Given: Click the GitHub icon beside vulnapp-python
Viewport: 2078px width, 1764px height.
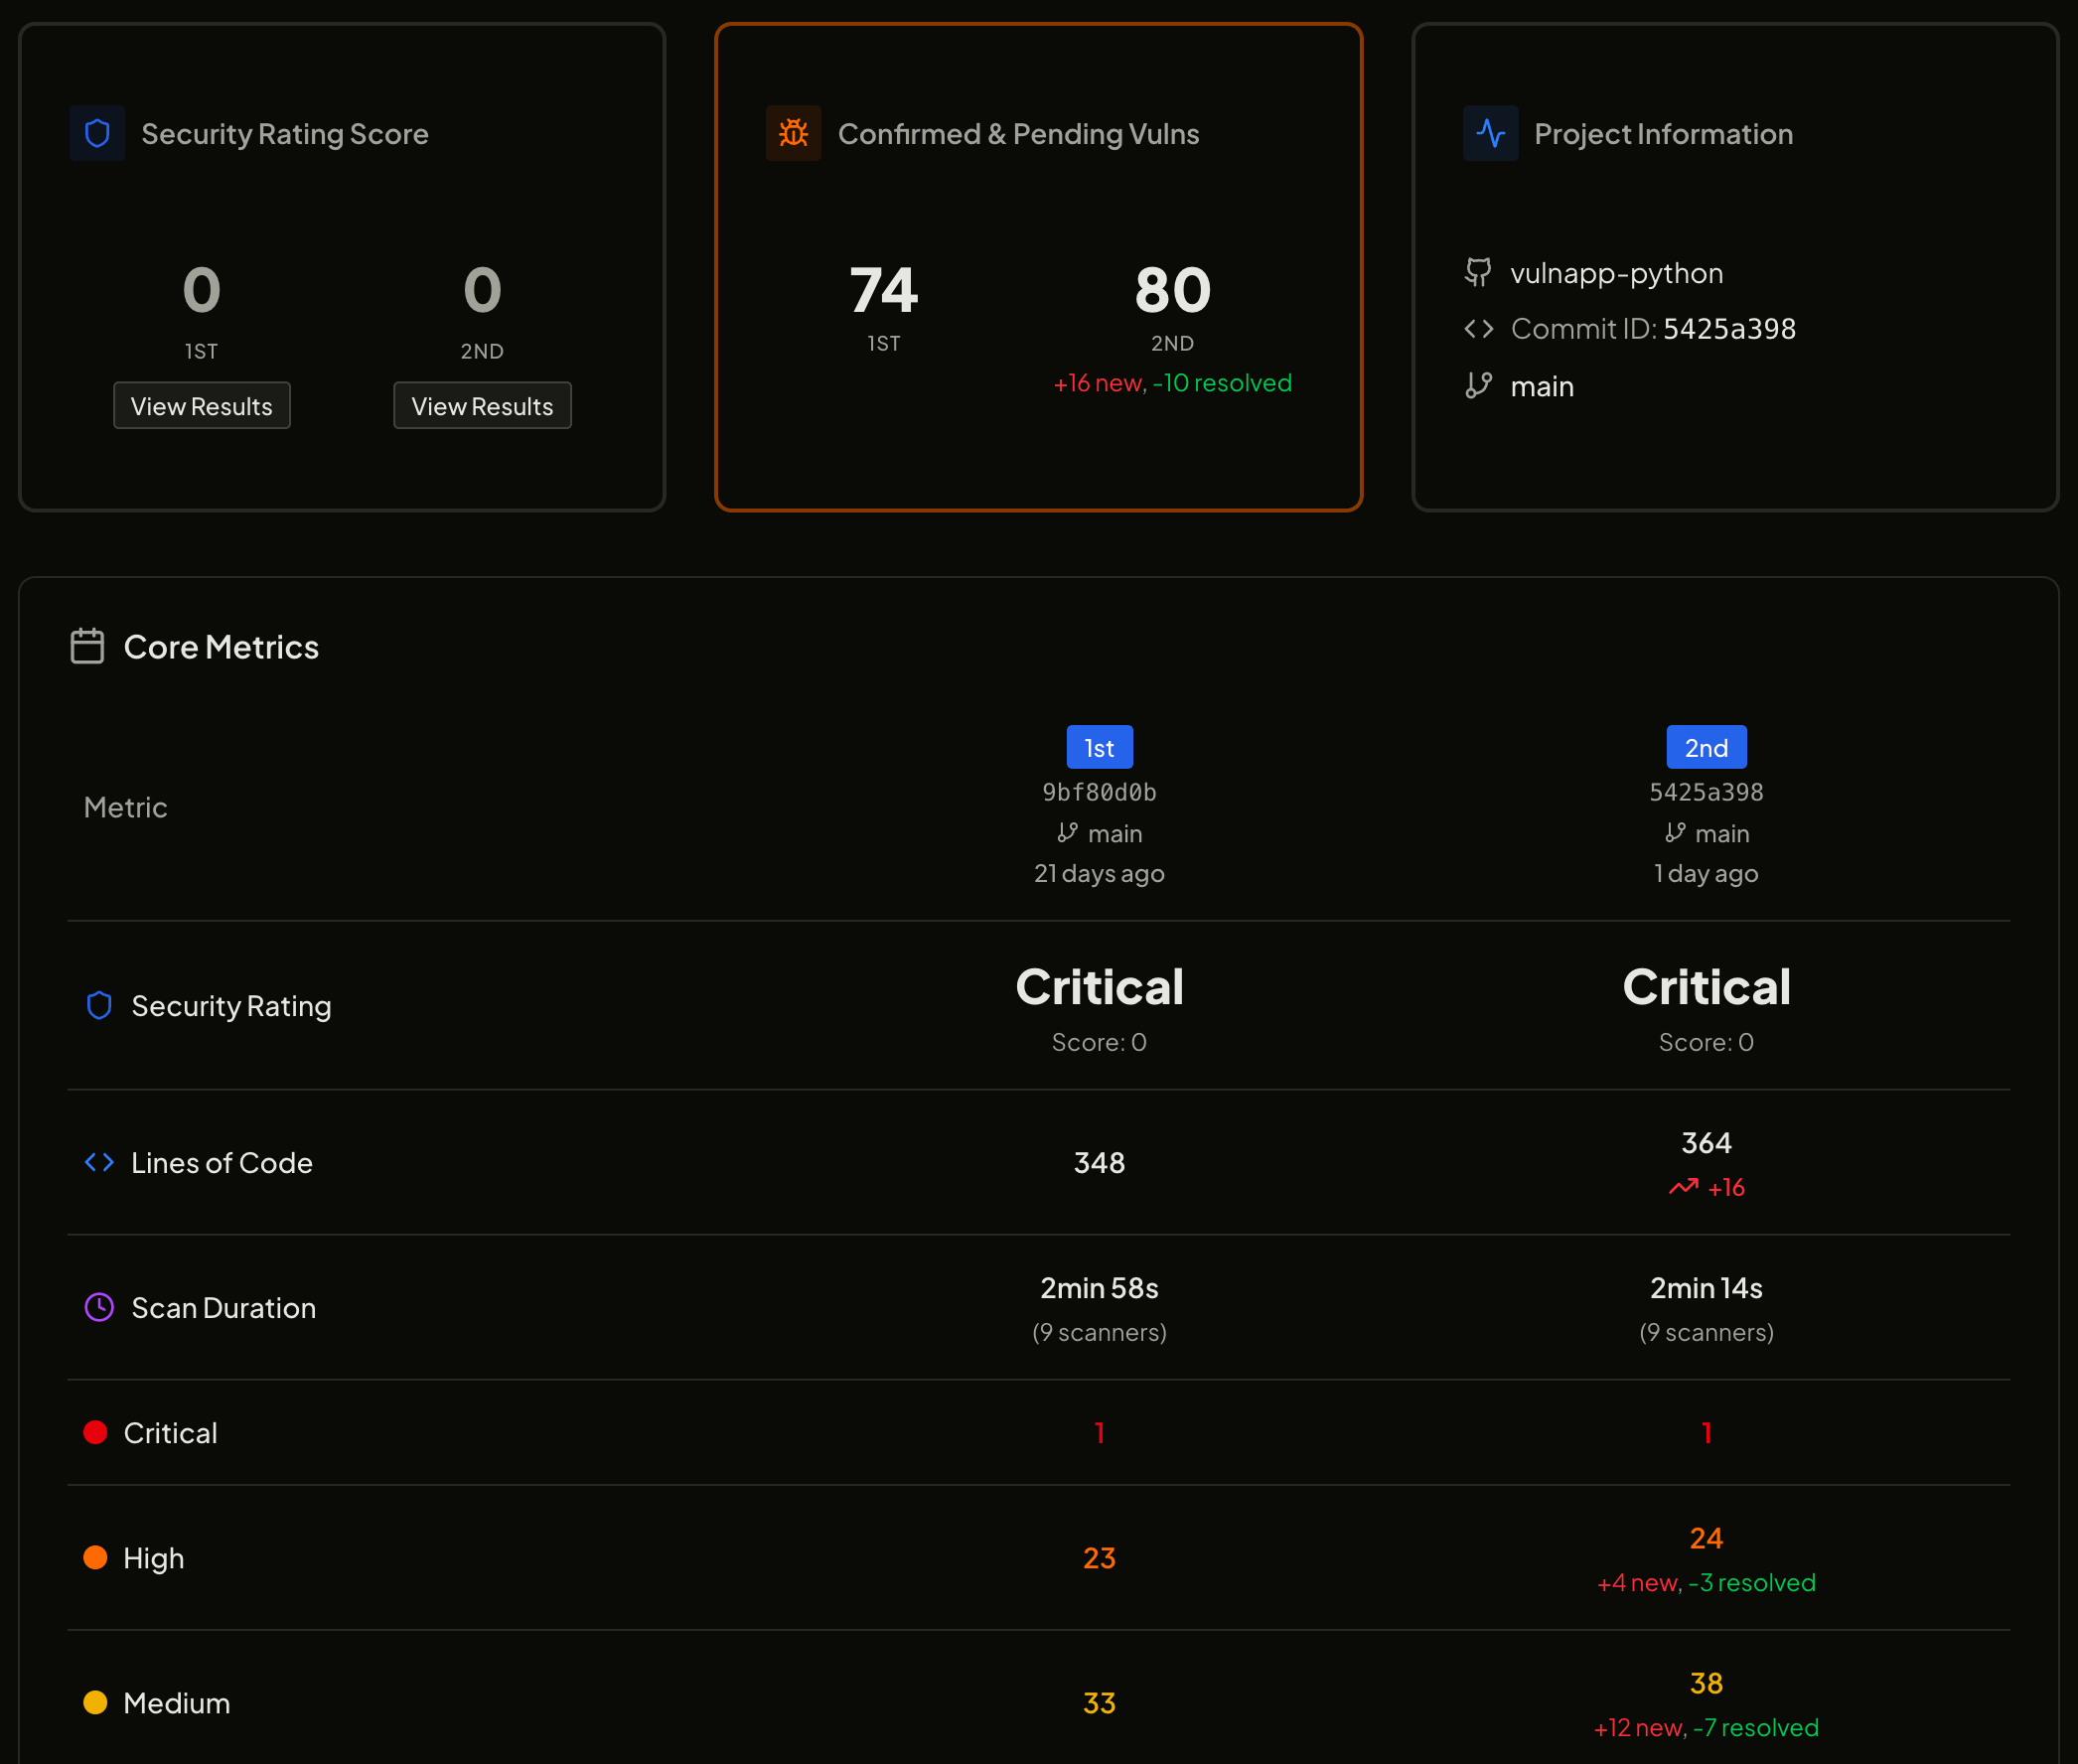Looking at the screenshot, I should click(1478, 272).
